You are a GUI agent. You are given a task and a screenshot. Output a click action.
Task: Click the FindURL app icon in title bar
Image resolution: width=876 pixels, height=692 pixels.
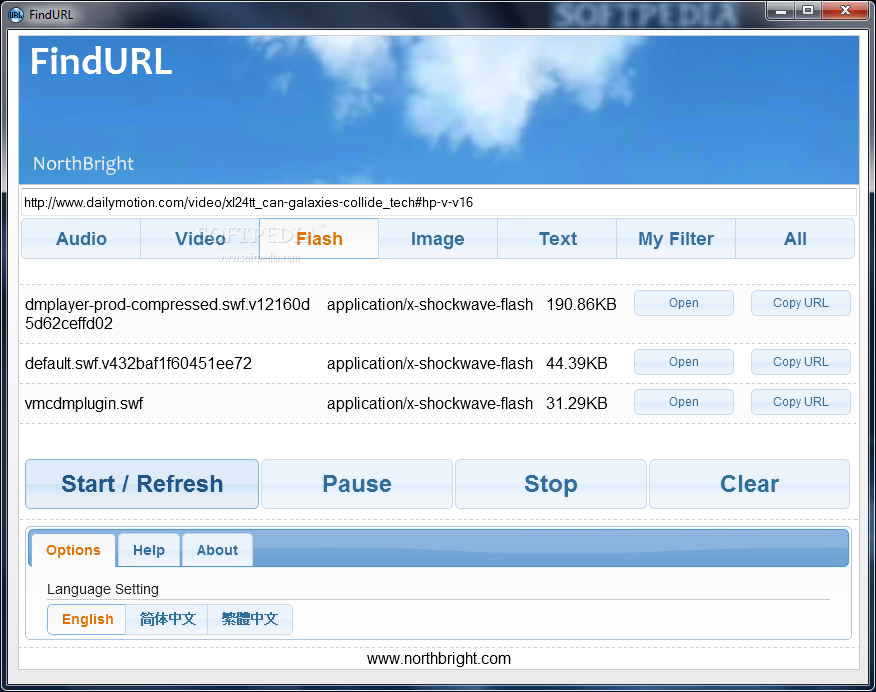pos(16,15)
